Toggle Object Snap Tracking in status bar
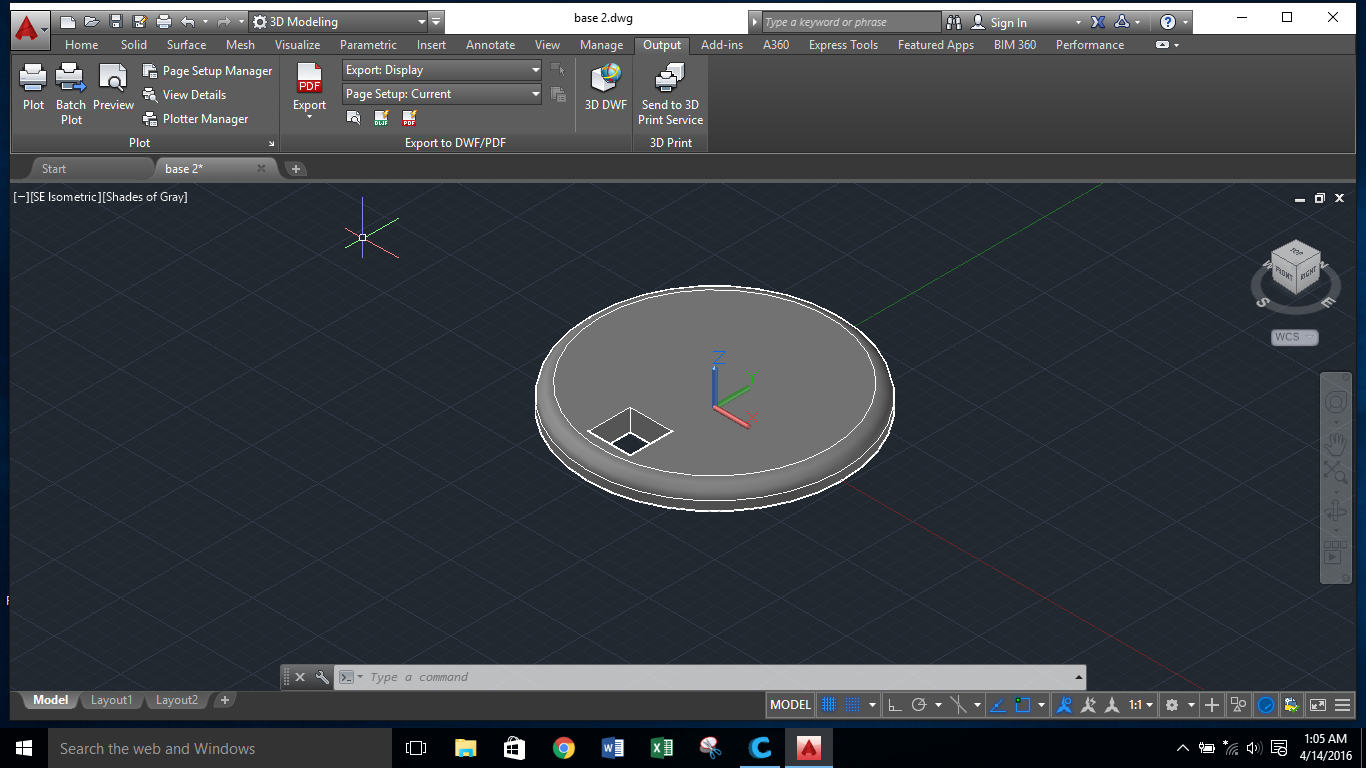Viewport: 1366px width, 768px height. click(x=997, y=705)
